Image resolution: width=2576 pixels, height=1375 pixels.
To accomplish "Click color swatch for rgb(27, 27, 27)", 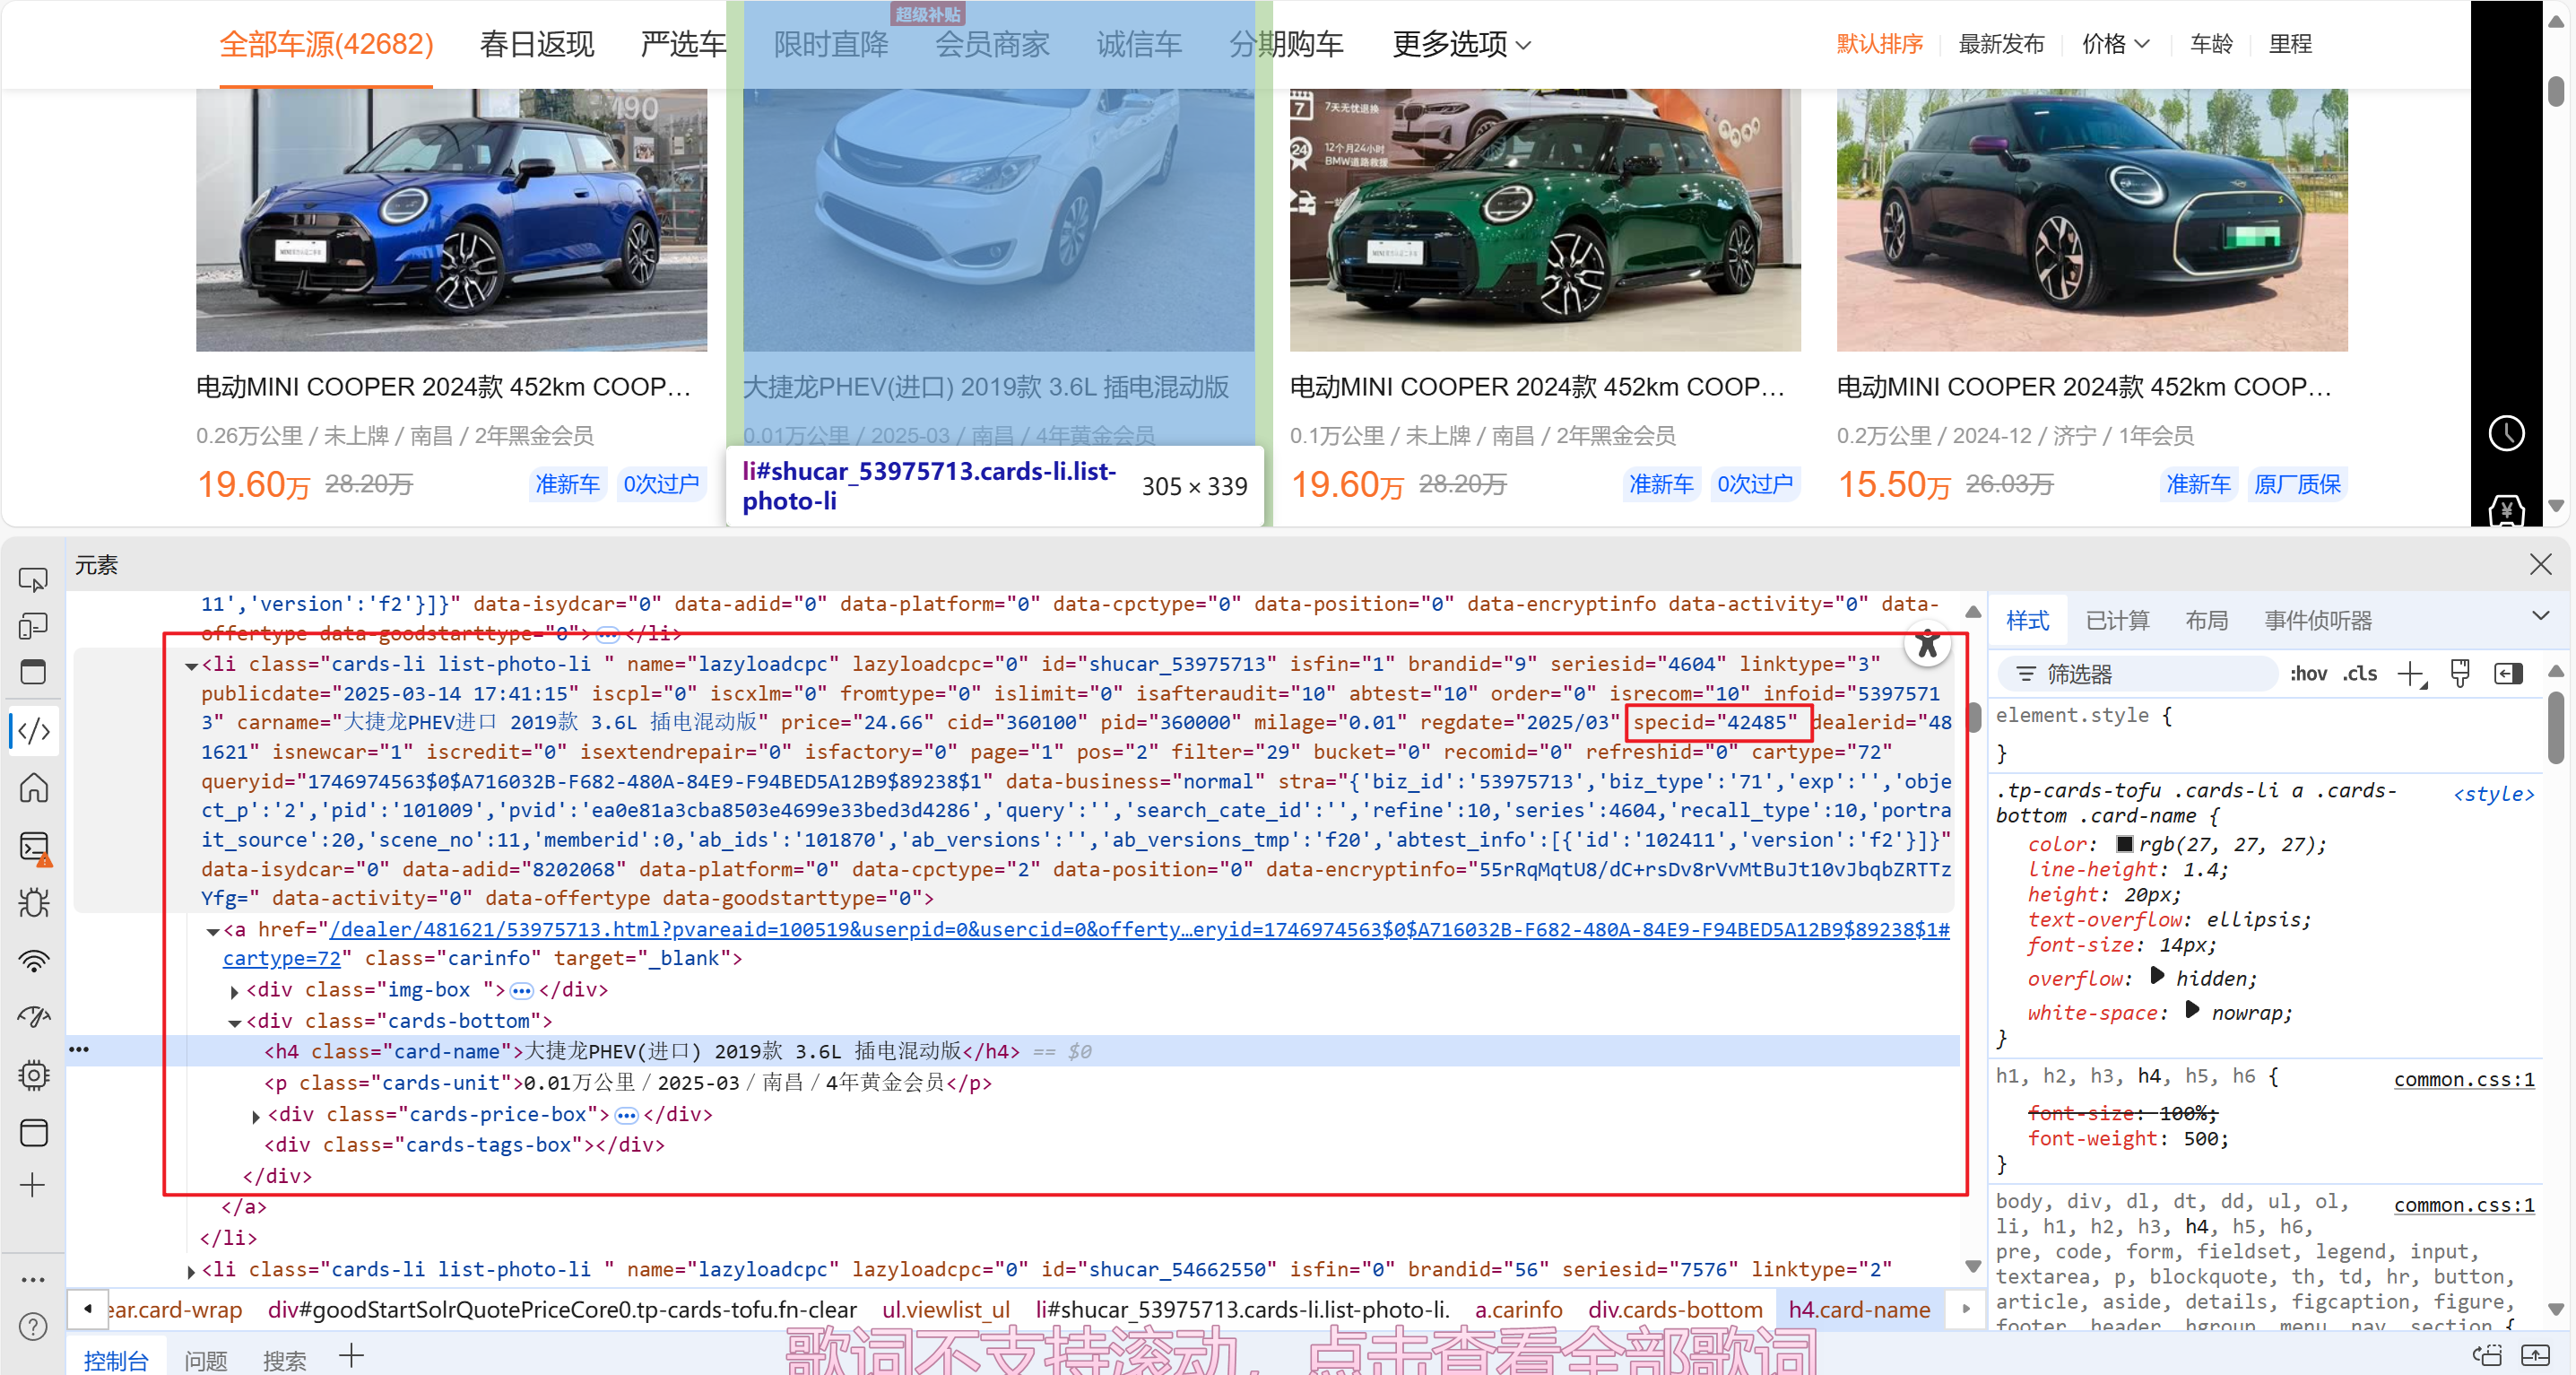I will [x=2125, y=844].
